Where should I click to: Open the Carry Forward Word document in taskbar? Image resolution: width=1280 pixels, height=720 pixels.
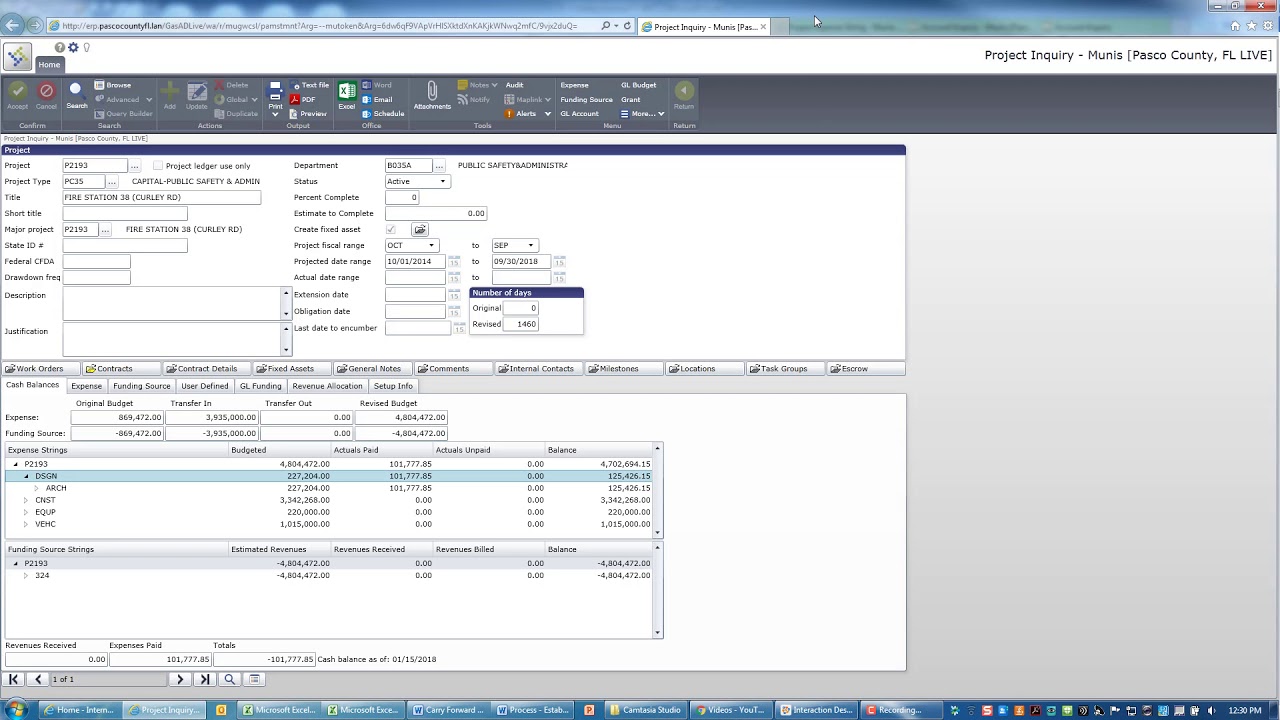(x=448, y=710)
